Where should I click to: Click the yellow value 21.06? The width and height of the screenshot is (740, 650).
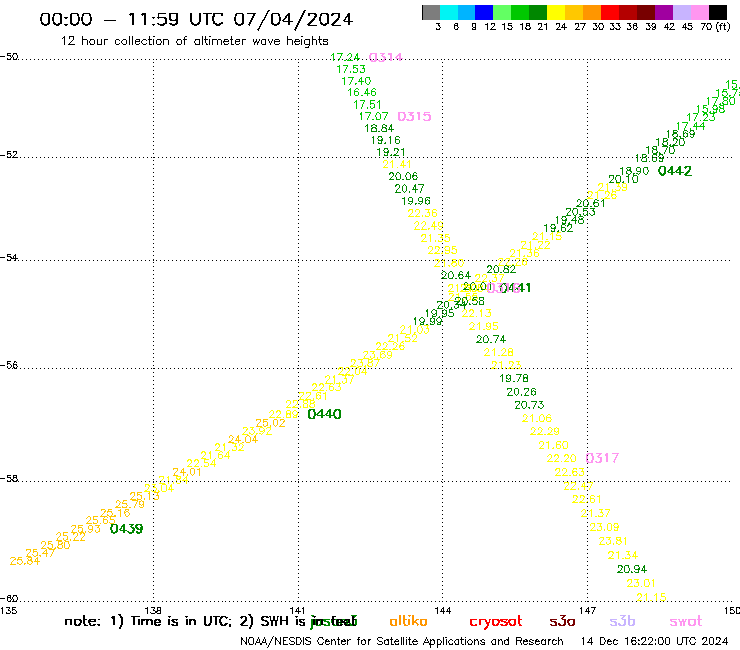click(x=537, y=419)
